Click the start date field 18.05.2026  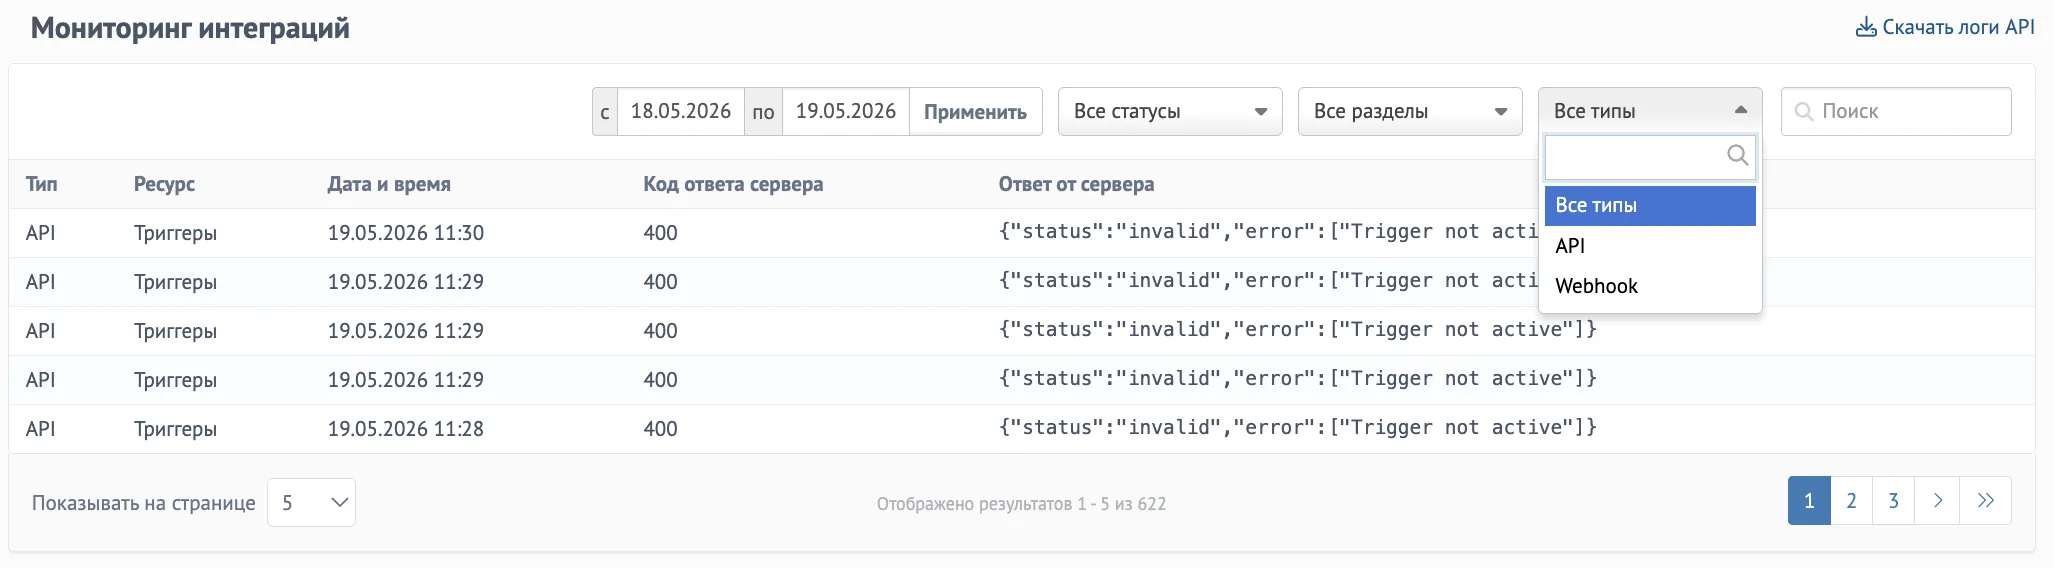pyautogui.click(x=681, y=111)
